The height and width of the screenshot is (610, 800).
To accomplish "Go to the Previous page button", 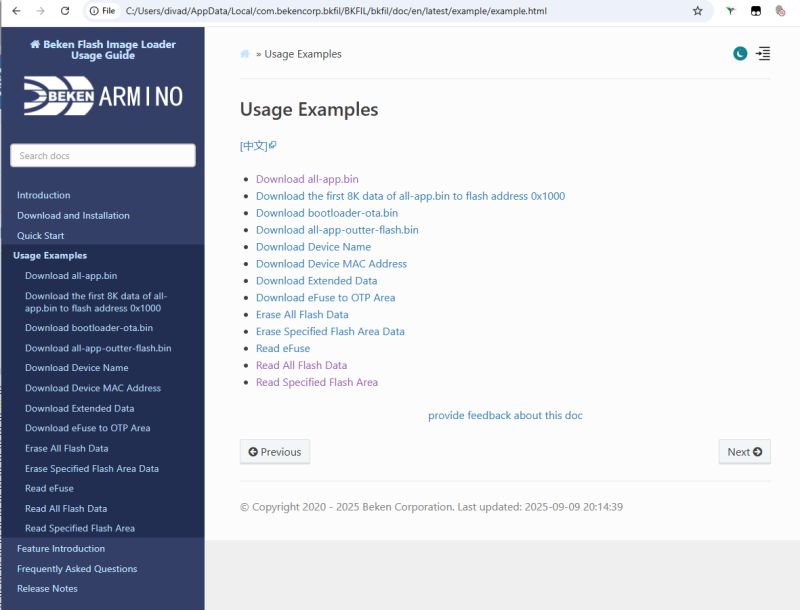I will click(x=275, y=452).
